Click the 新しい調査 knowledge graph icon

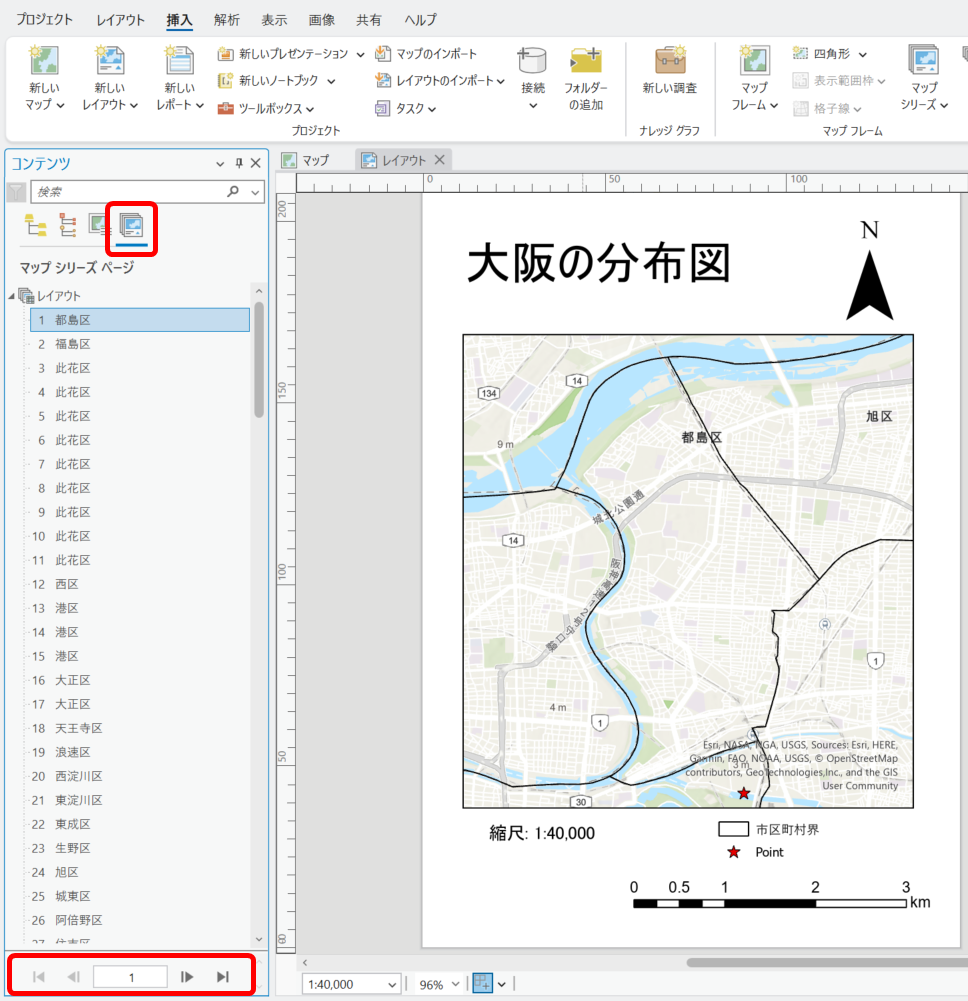(669, 62)
